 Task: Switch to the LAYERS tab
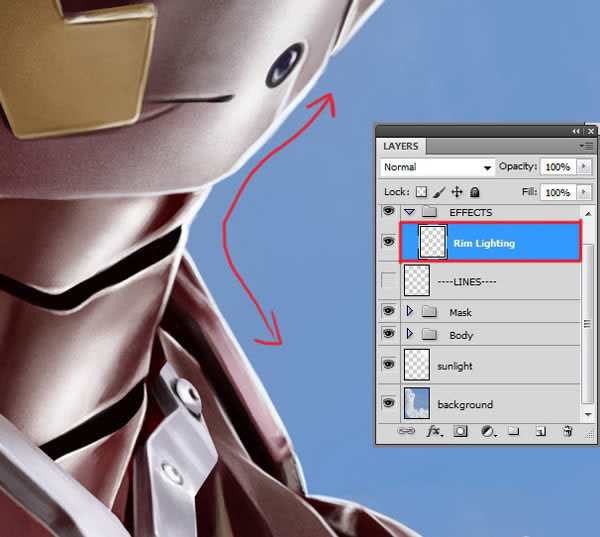click(x=401, y=147)
